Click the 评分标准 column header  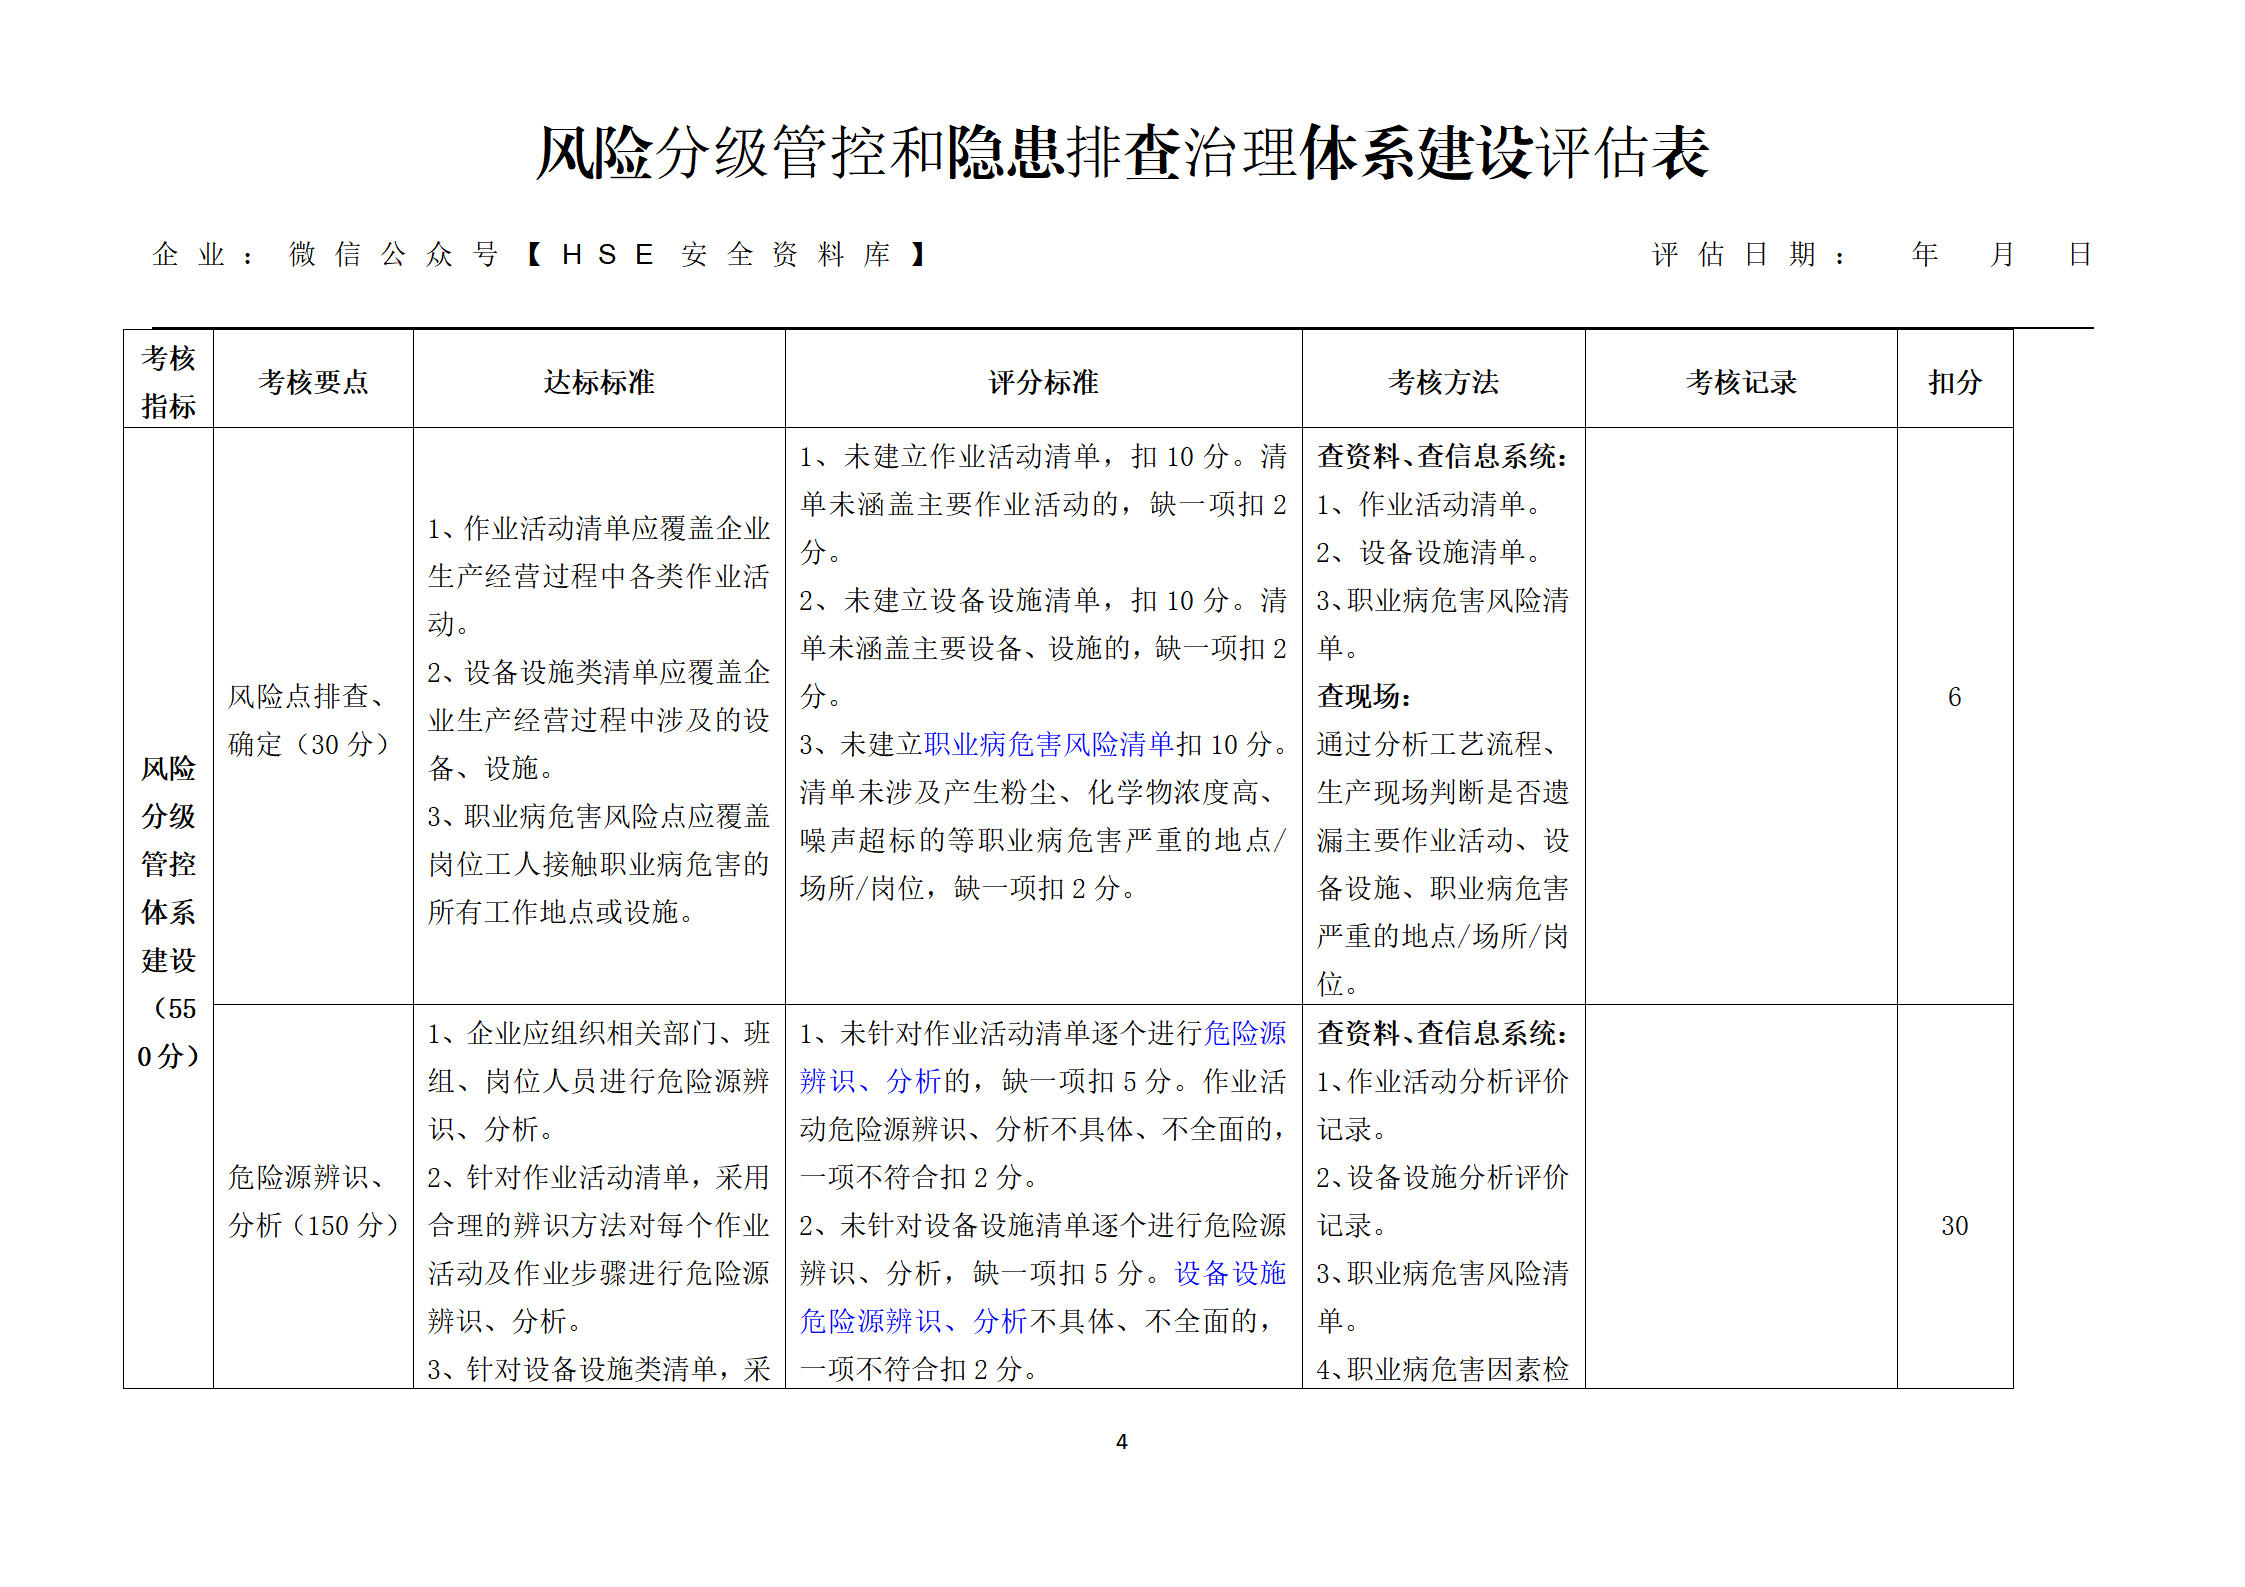point(1043,382)
